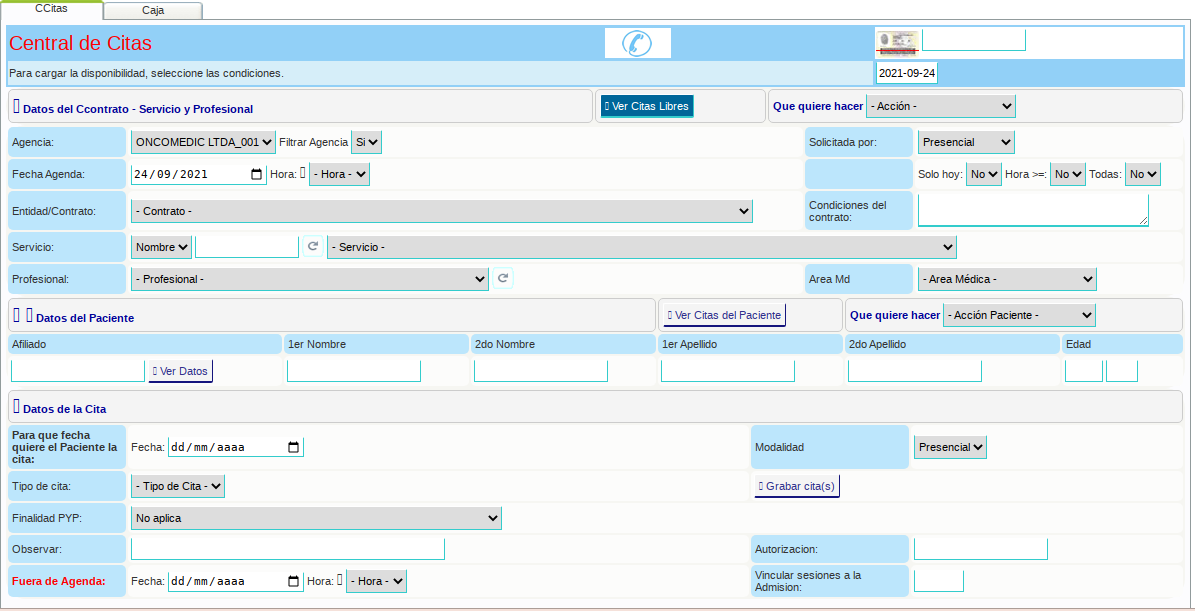
Task: Open calendar picker in Datos de la Cita fecha
Action: pyautogui.click(x=293, y=447)
